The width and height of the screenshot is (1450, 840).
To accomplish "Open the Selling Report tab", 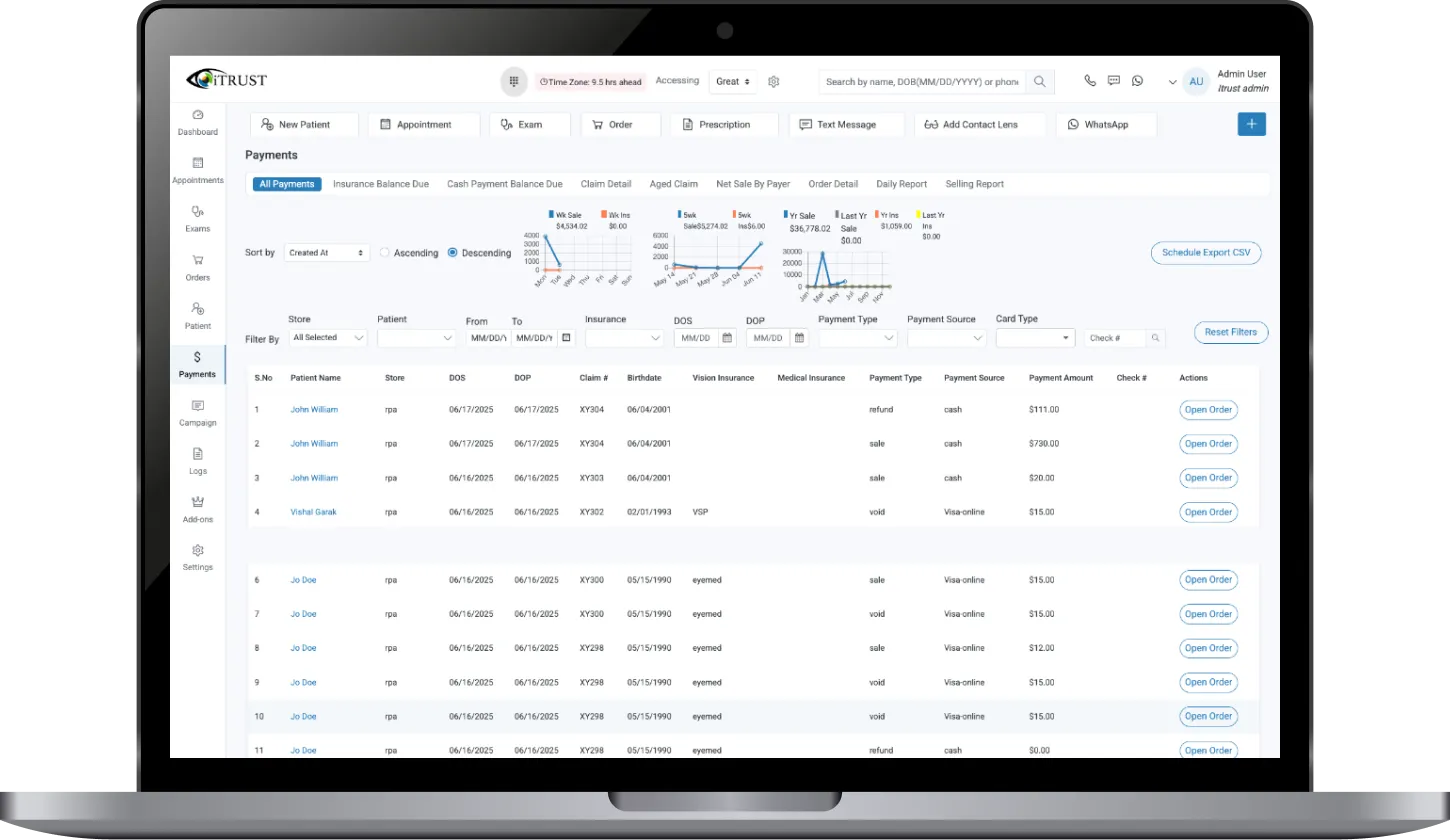I will 975,184.
